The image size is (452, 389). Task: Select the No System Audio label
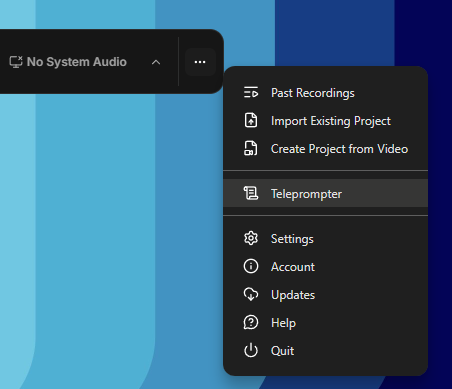click(77, 62)
